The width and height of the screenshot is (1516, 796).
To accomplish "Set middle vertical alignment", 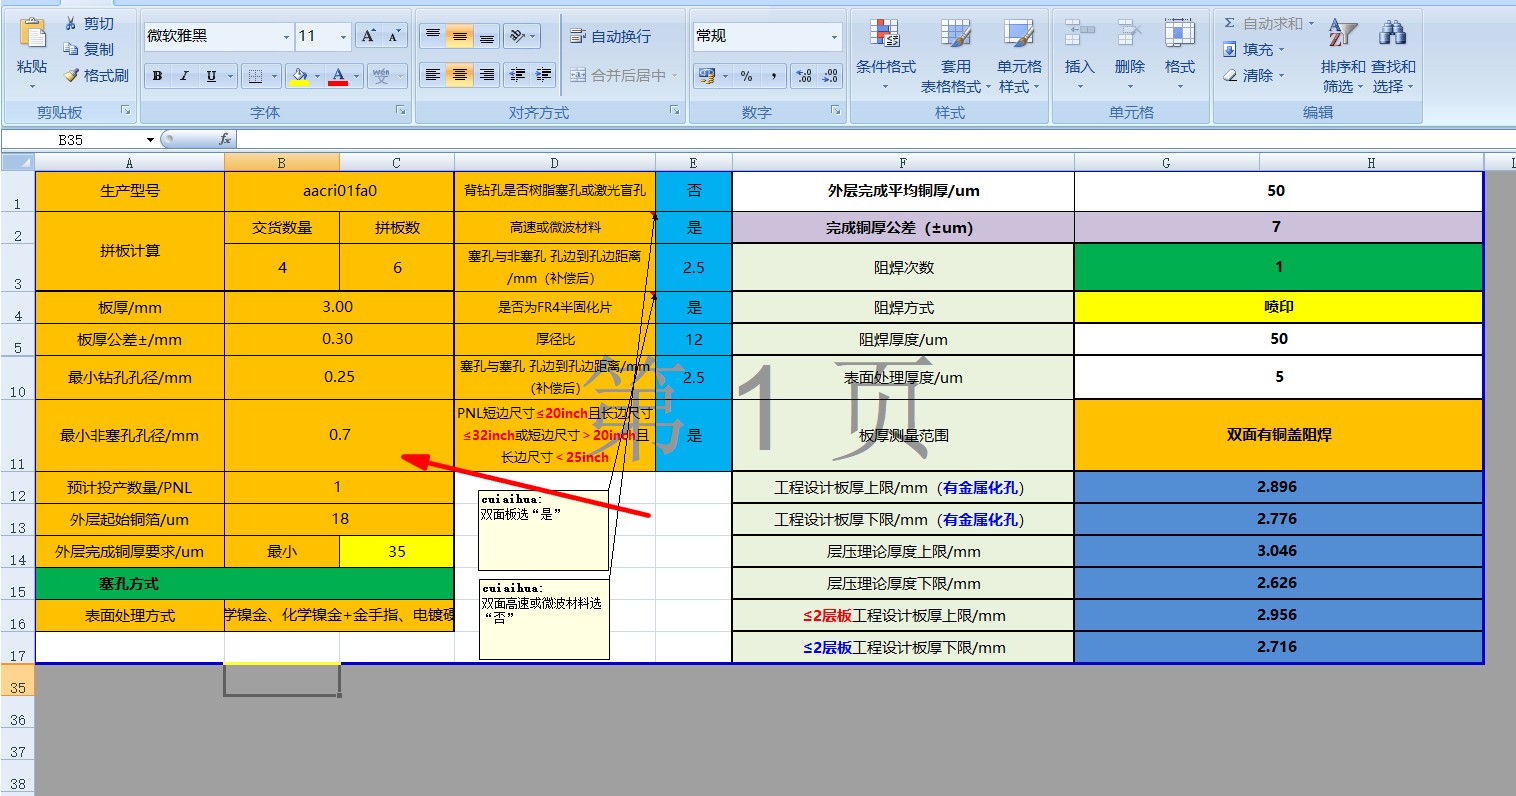I will (459, 36).
